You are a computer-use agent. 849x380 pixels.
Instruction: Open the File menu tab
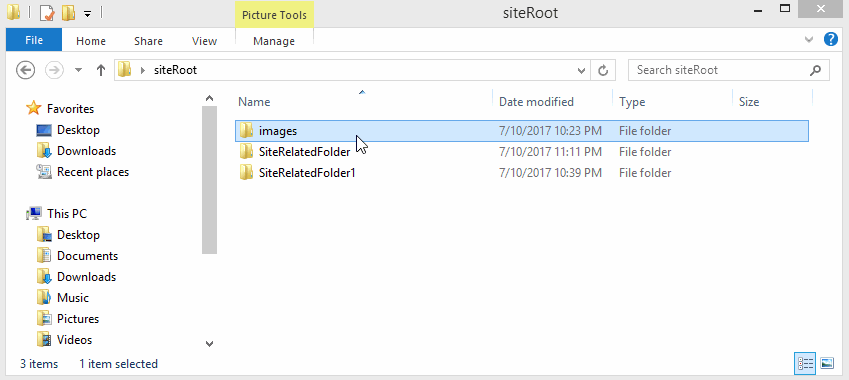(34, 41)
